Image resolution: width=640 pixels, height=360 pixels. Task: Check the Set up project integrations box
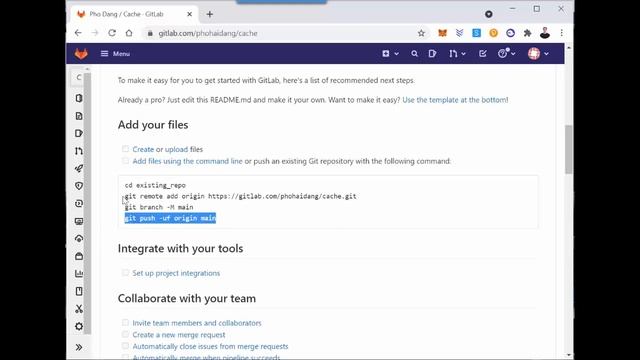click(x=125, y=273)
